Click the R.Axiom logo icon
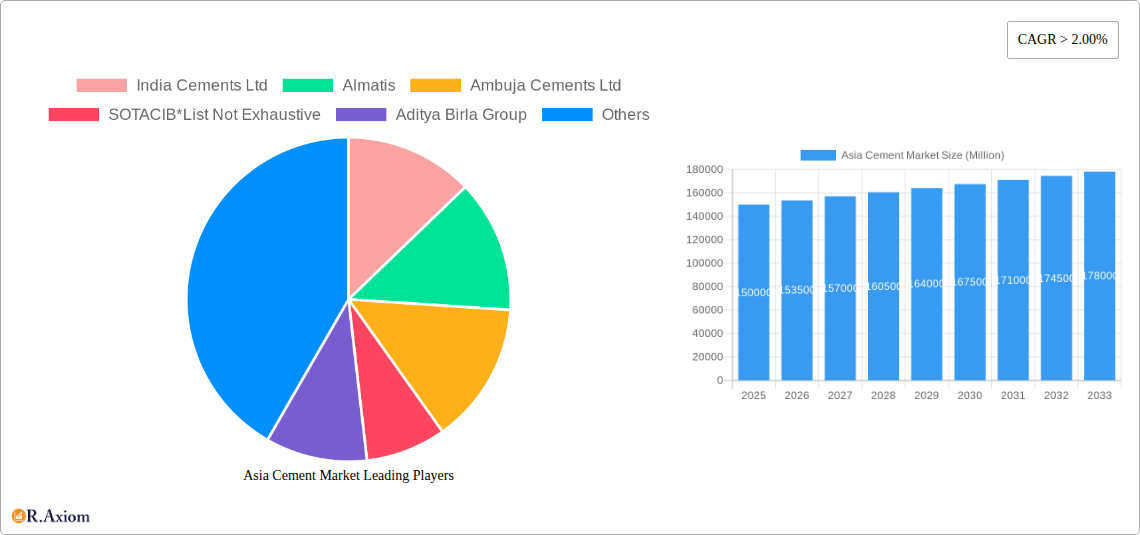This screenshot has width=1140, height=535. click(19, 516)
